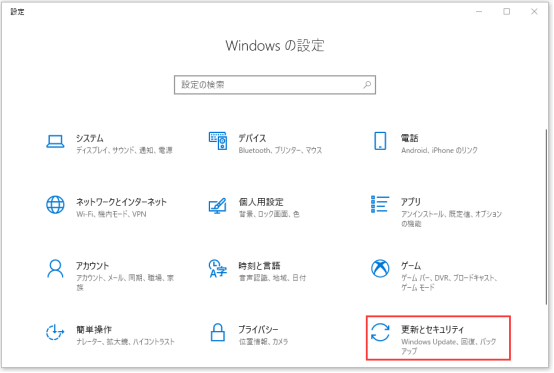The image size is (554, 373).
Task: Click the magnifier search icon
Action: [x=367, y=85]
